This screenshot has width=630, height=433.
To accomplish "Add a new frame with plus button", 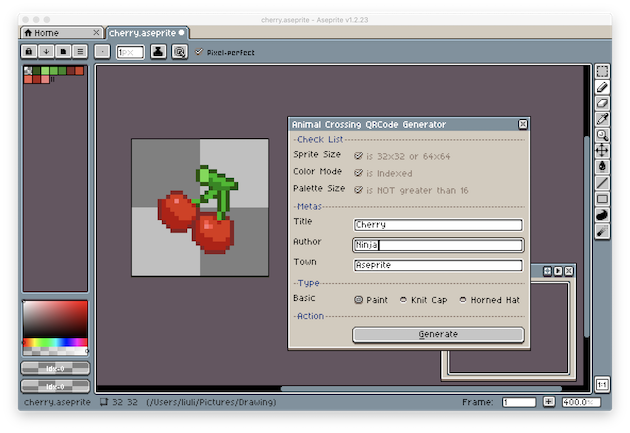I will (549, 402).
